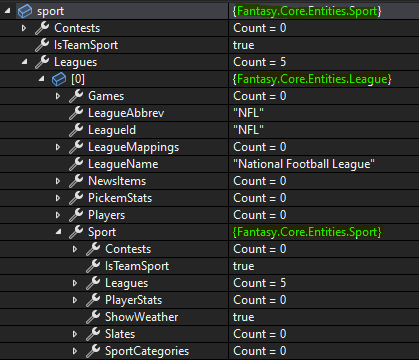The width and height of the screenshot is (419, 360).
Task: Select the ShowWeather property name
Action: pos(141,317)
